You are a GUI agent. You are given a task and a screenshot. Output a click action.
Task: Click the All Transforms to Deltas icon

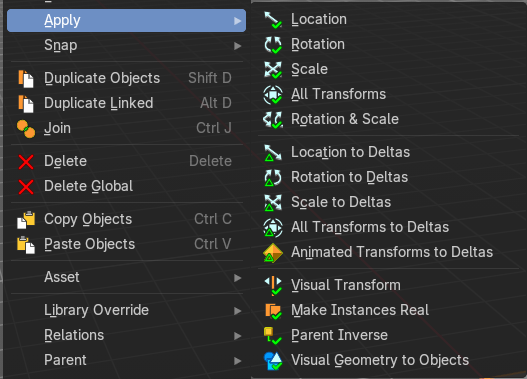pos(273,227)
